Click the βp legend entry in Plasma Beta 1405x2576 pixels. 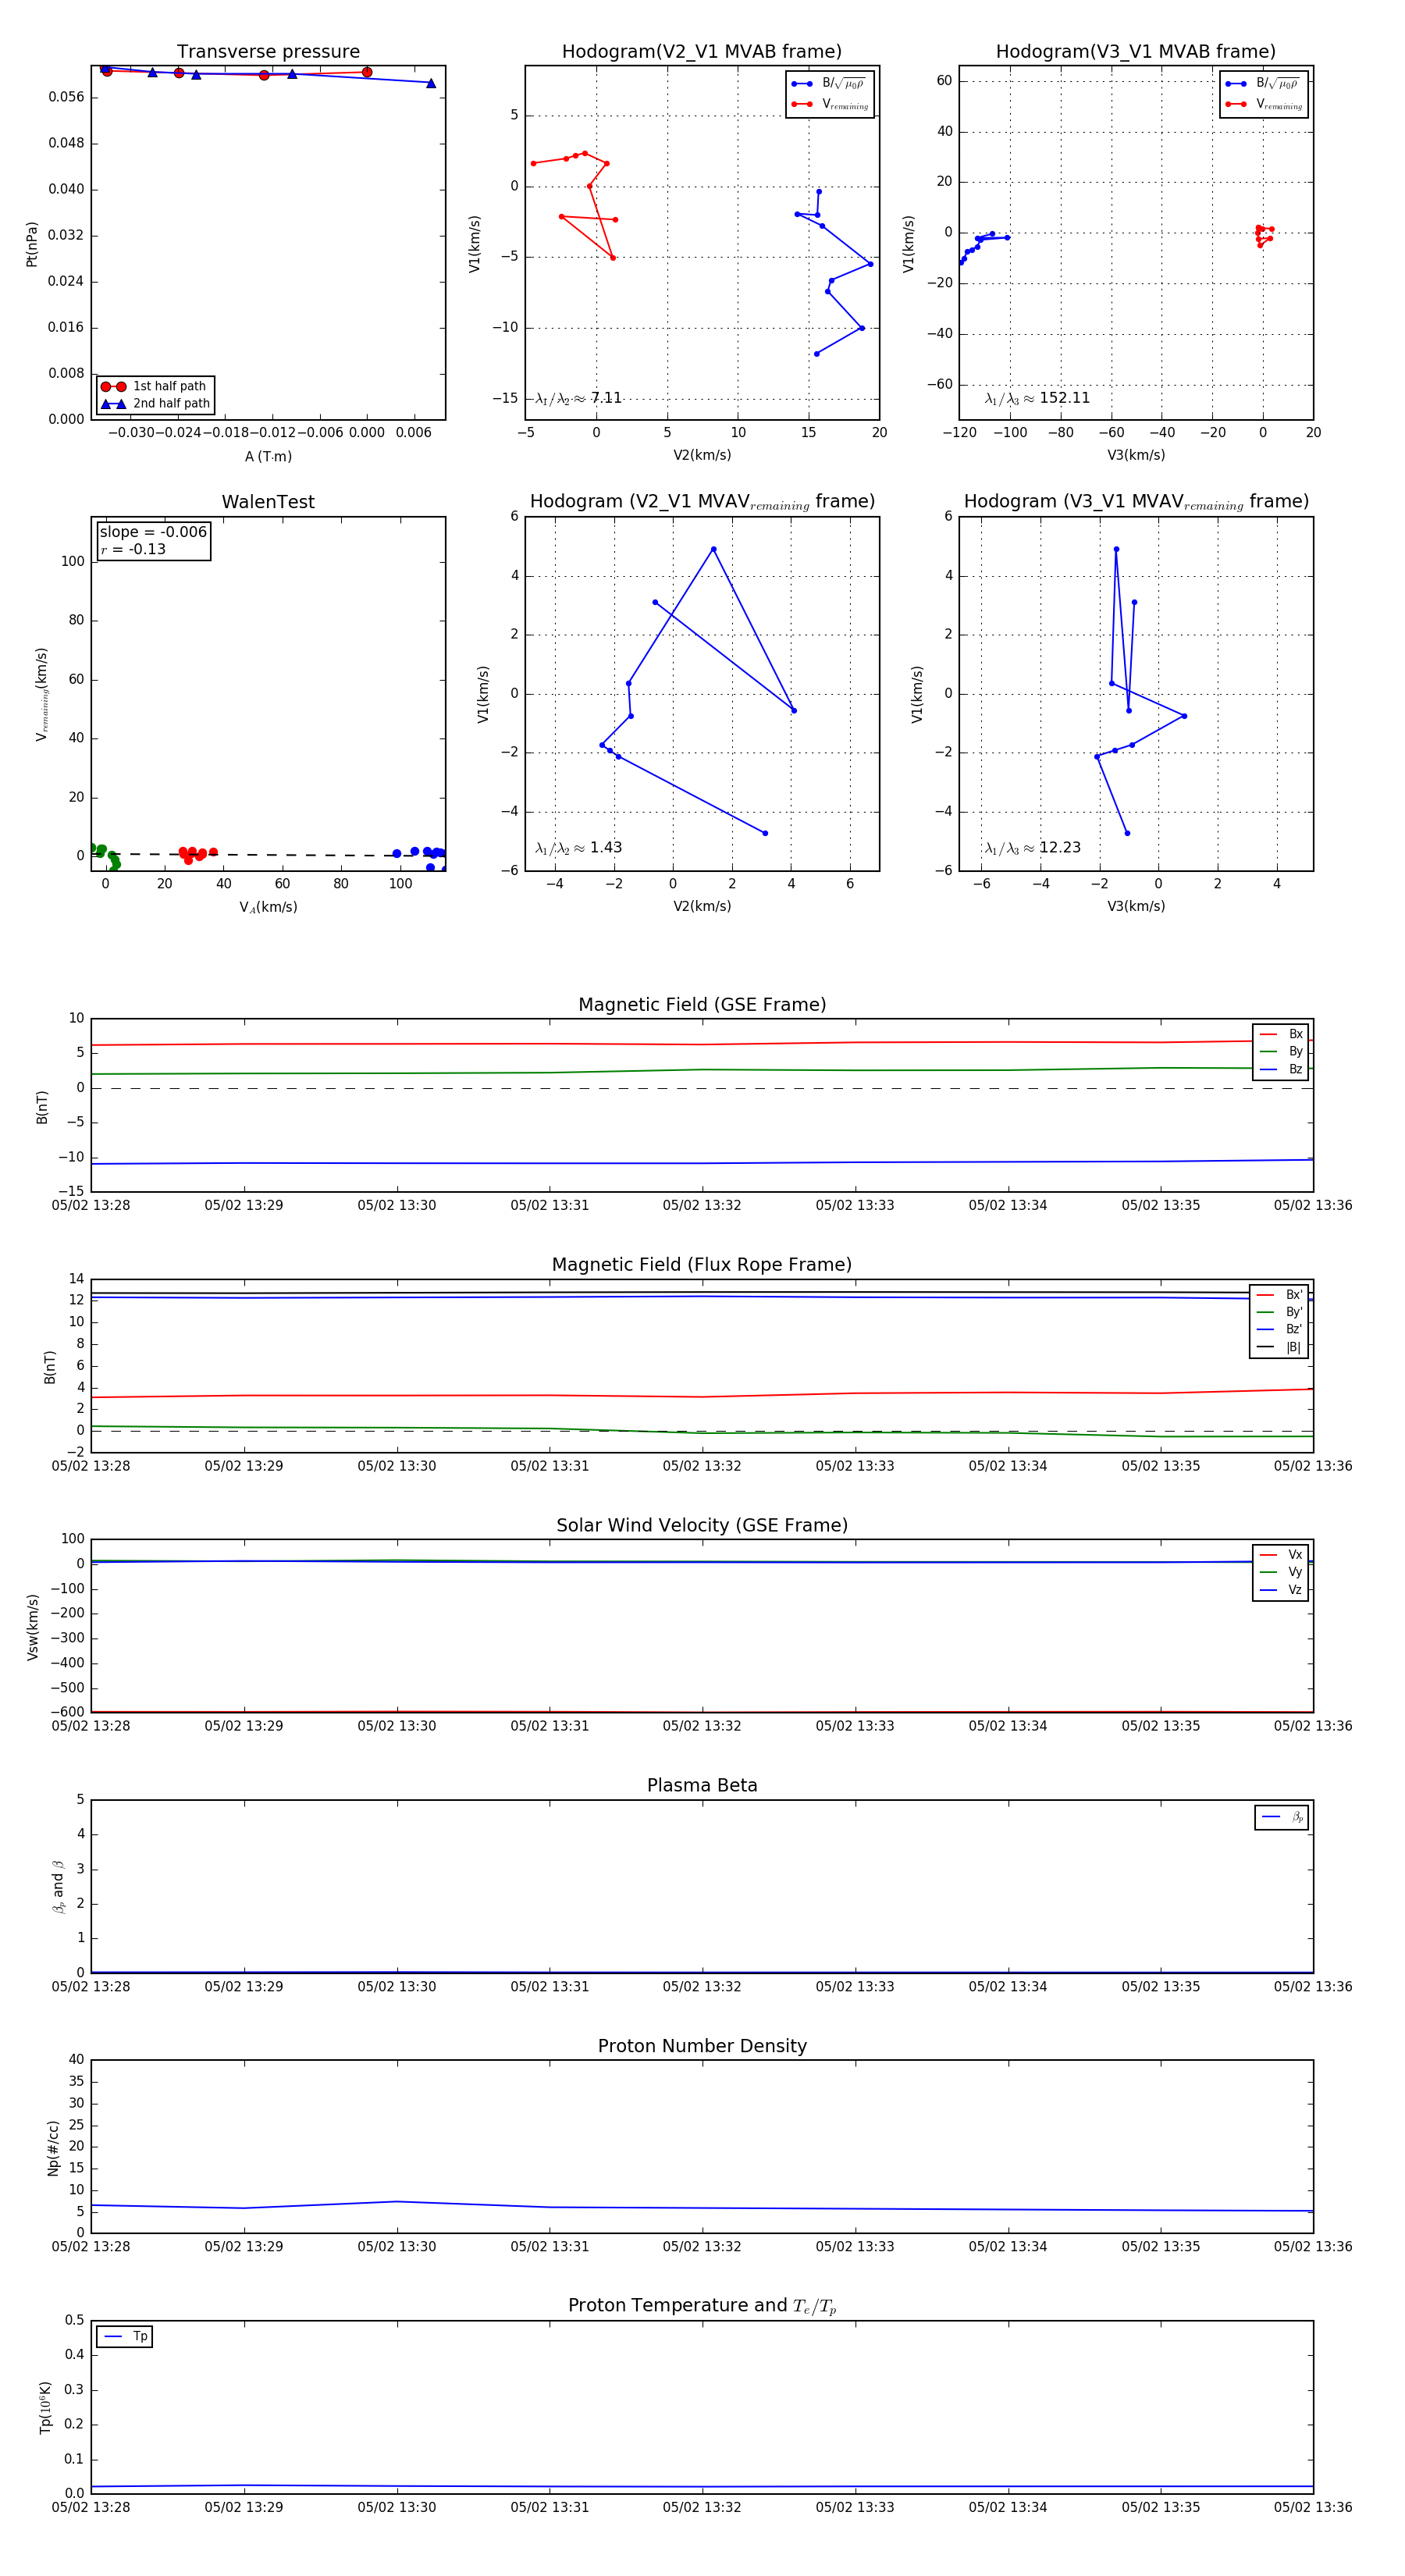click(1282, 1817)
